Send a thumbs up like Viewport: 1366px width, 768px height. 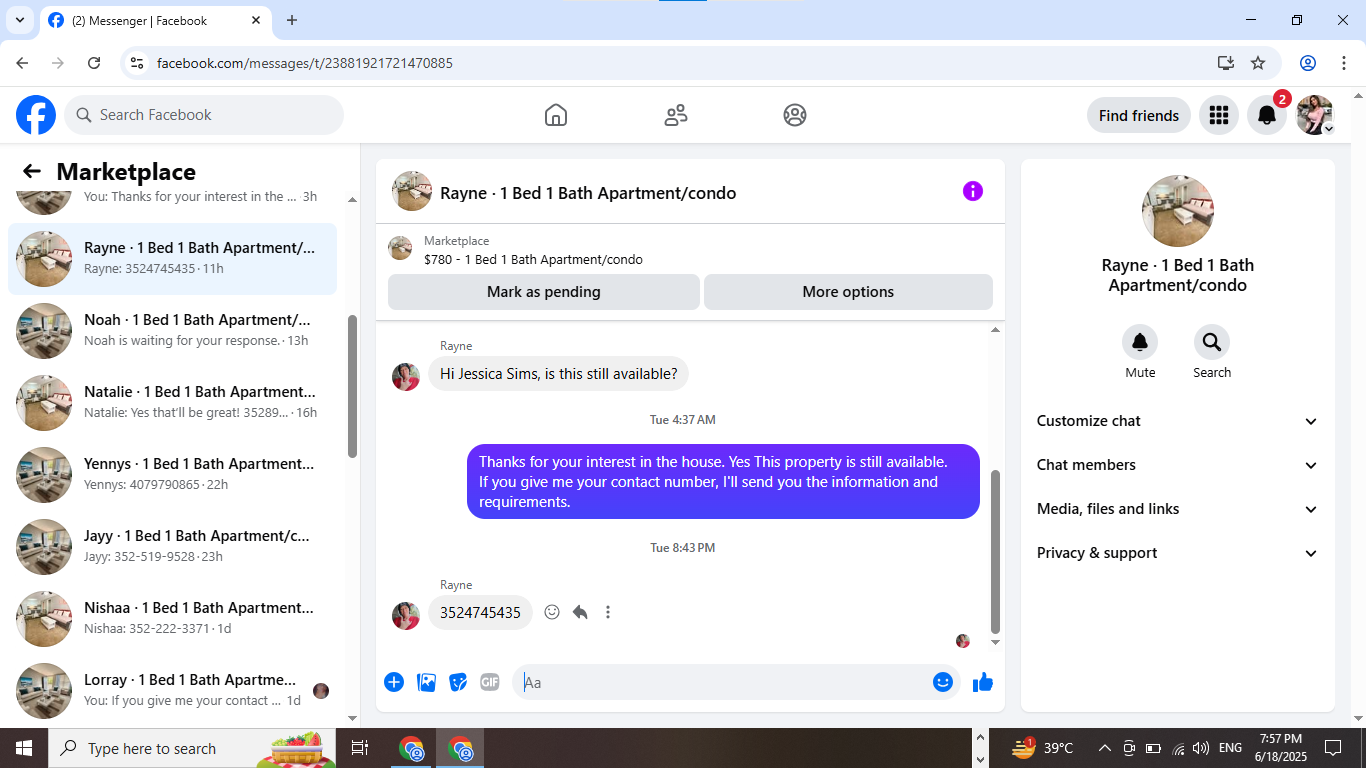pyautogui.click(x=983, y=682)
